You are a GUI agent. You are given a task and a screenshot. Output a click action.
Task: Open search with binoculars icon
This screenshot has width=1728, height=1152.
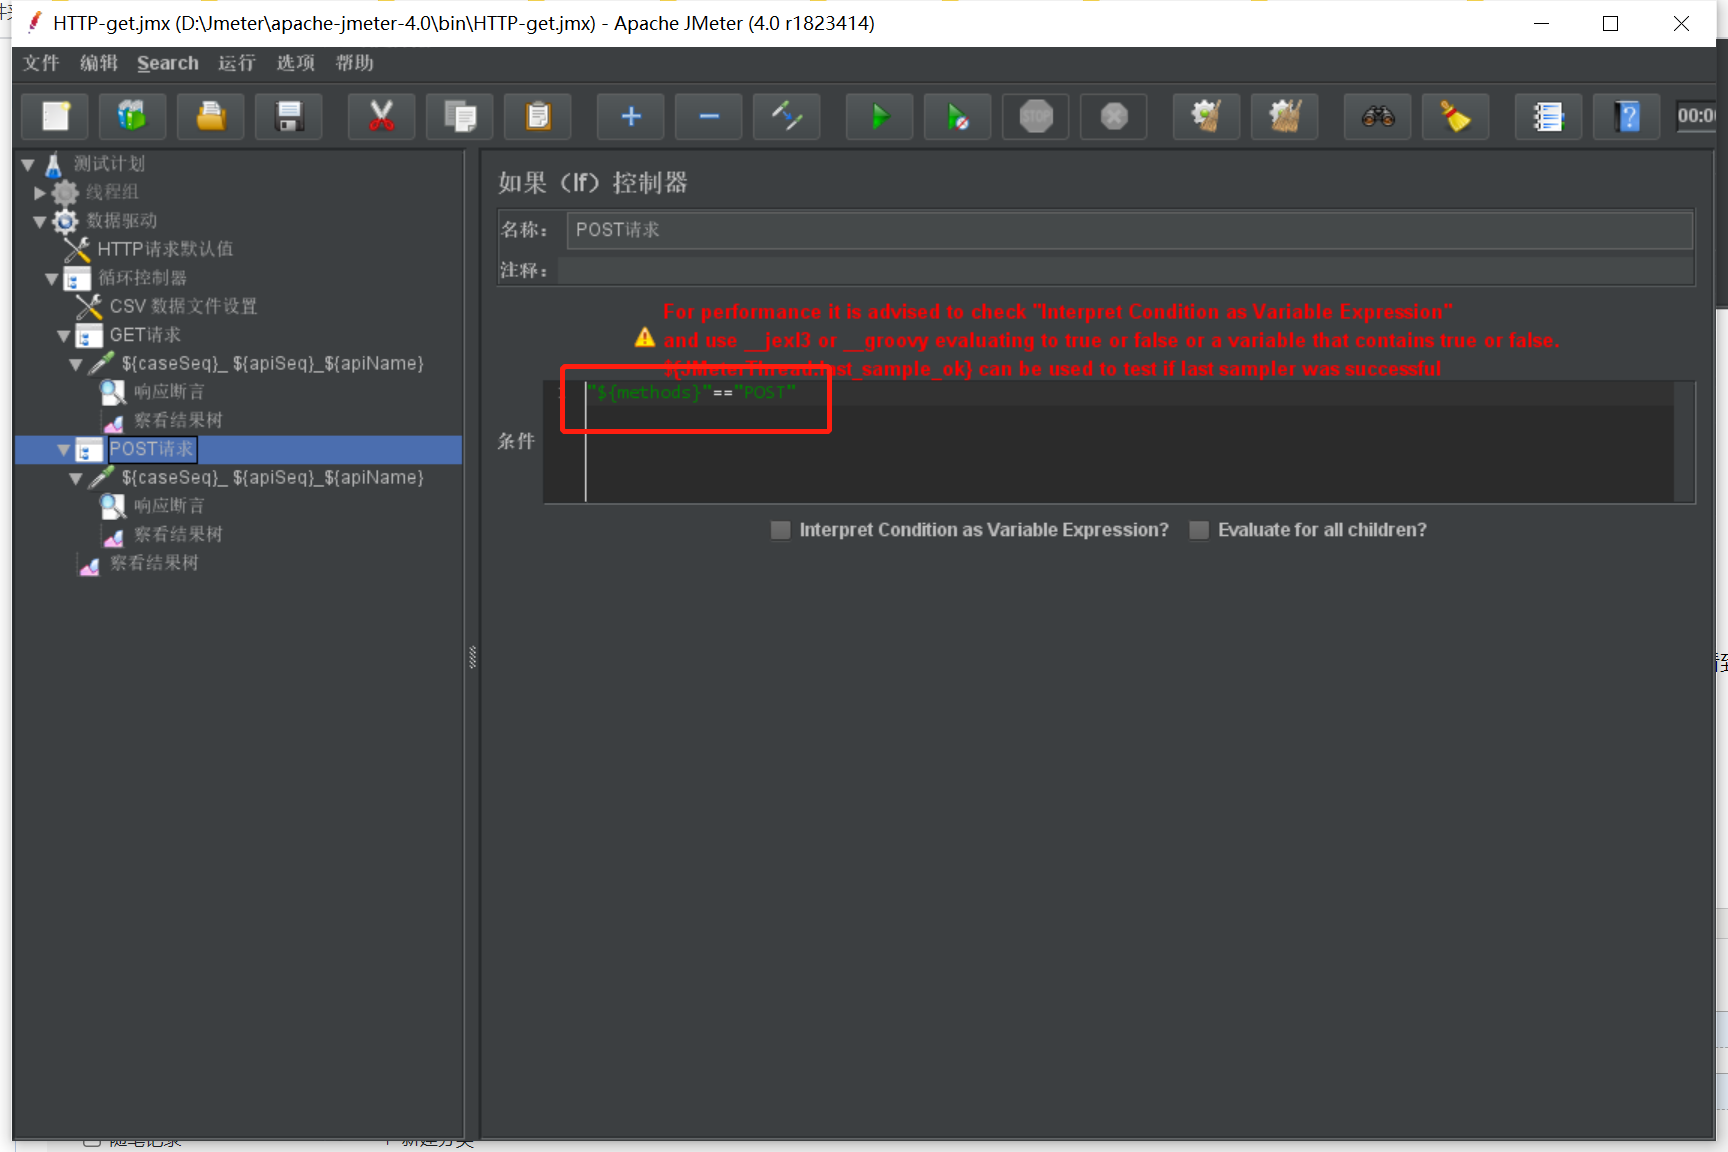pos(1378,117)
